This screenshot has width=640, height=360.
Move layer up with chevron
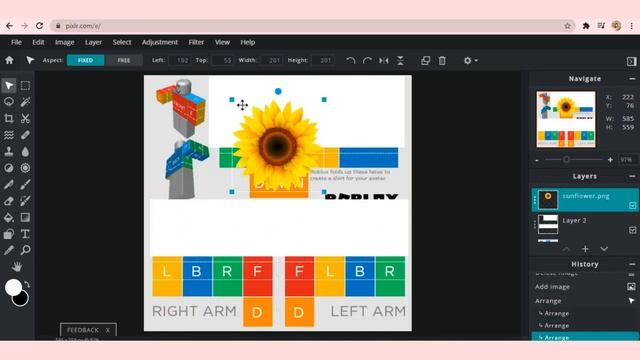567,249
